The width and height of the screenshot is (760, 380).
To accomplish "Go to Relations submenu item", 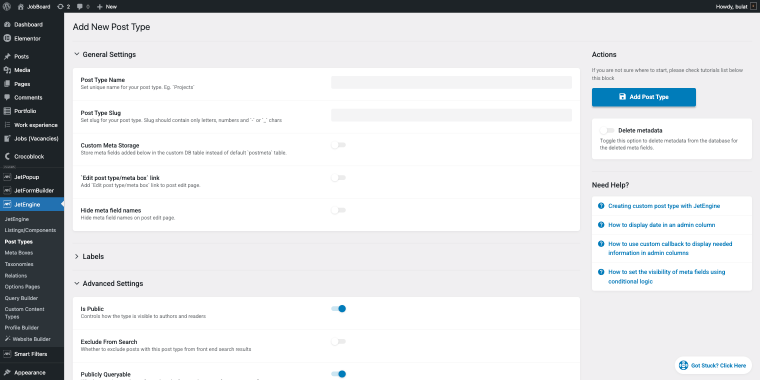I will [x=16, y=275].
